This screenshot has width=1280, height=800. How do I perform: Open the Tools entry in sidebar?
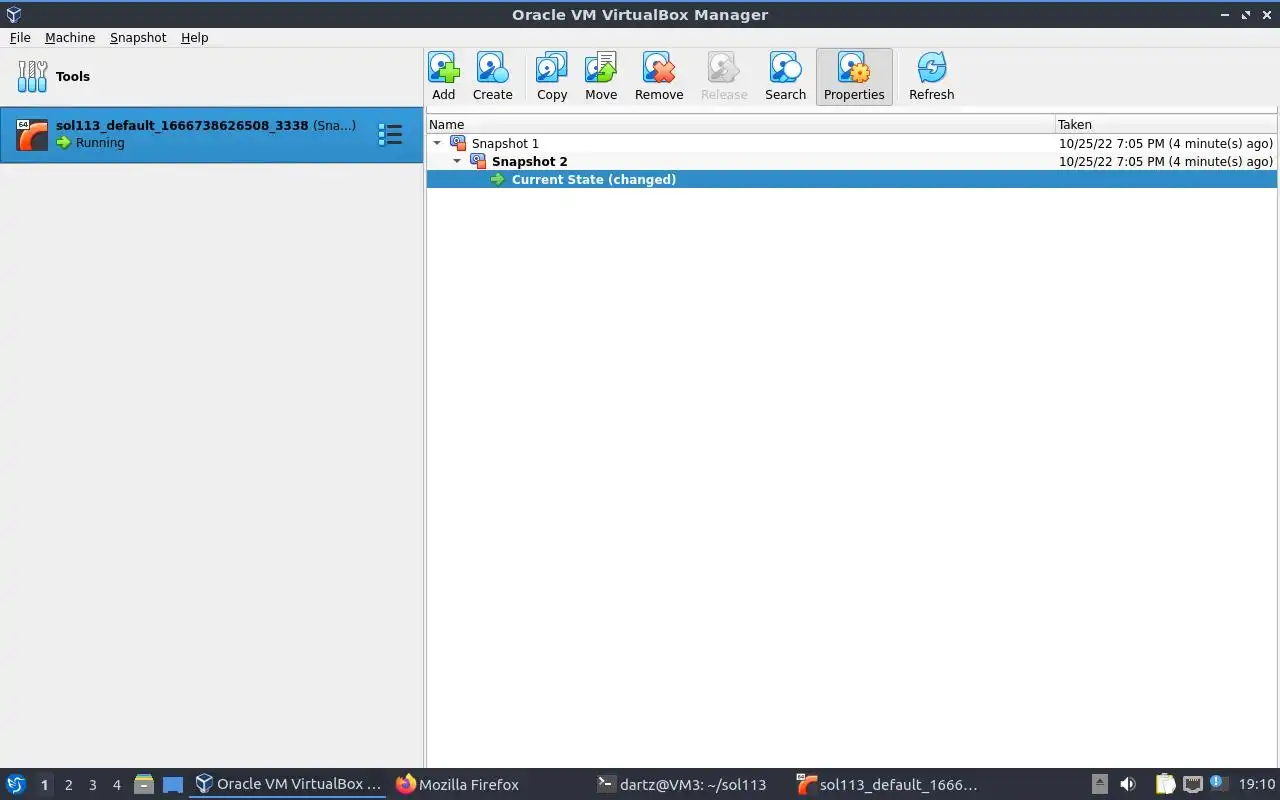coord(211,76)
